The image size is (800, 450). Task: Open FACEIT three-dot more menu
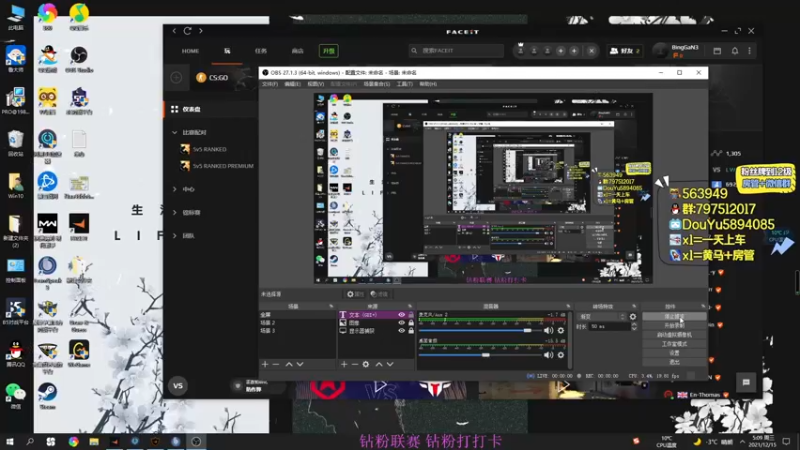click(749, 51)
